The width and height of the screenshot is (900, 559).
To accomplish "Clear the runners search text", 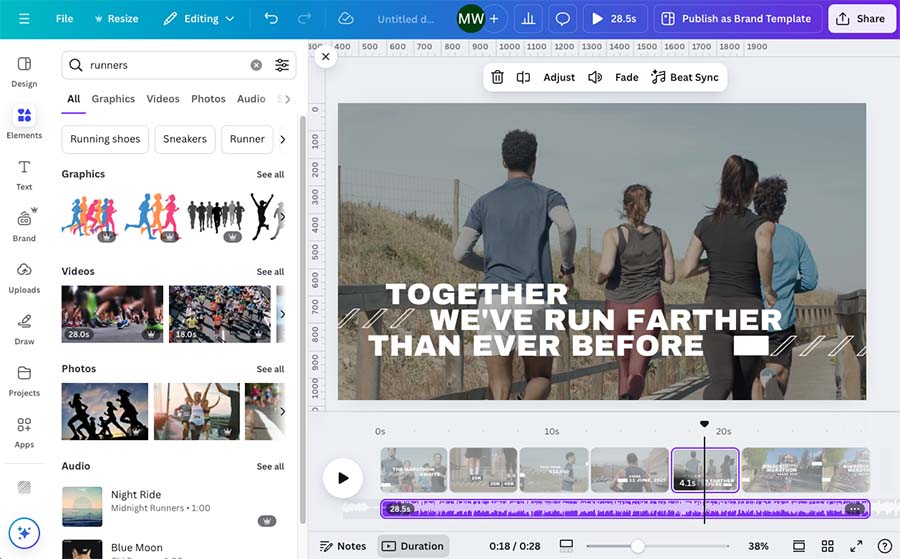I will 256,65.
